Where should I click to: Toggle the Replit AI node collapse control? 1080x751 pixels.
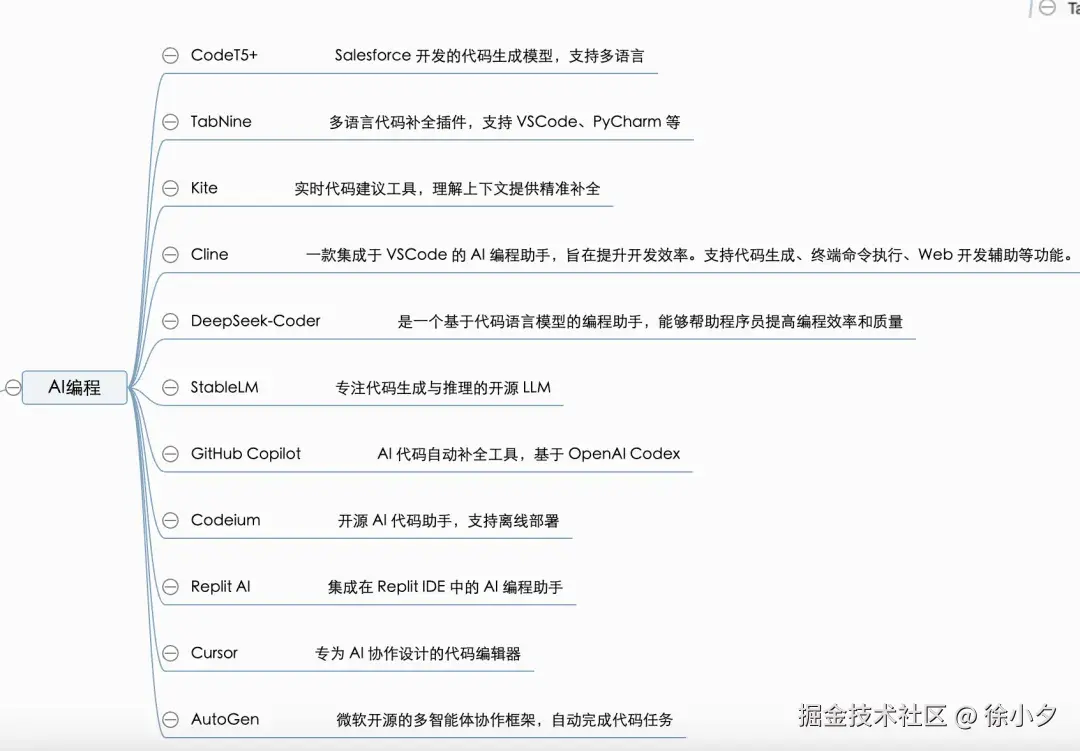coord(170,586)
